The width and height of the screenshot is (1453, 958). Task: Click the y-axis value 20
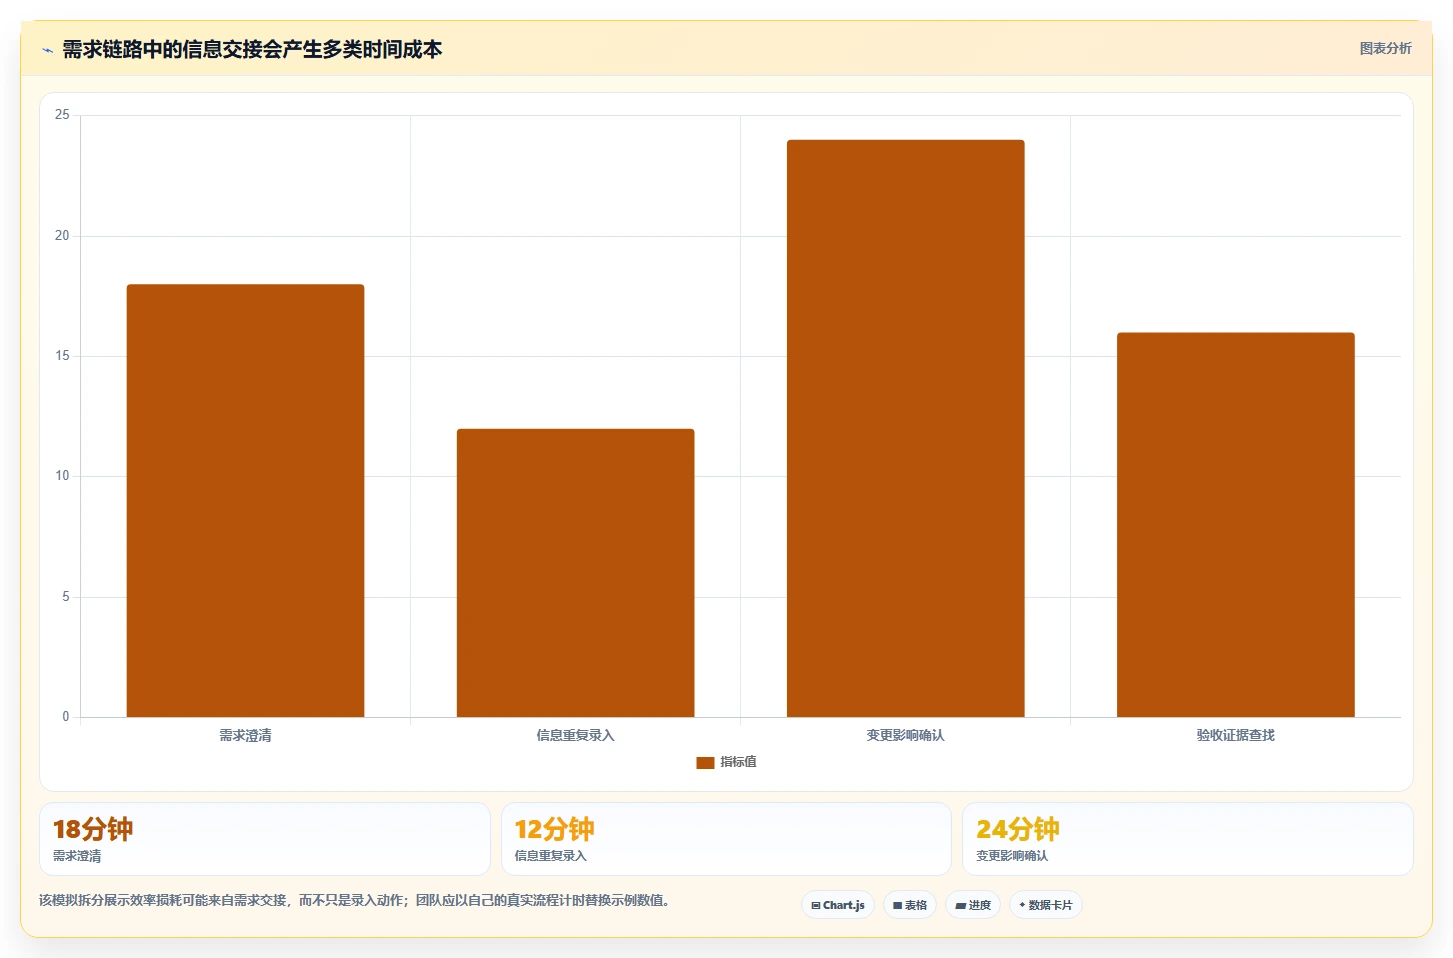(62, 236)
